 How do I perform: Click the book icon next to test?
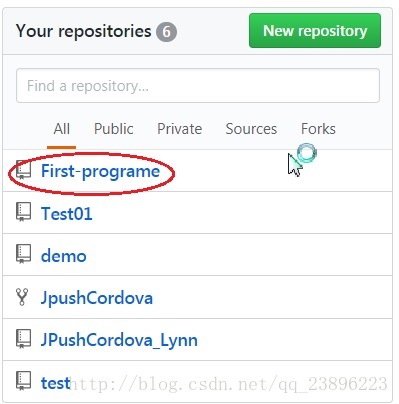pos(24,381)
